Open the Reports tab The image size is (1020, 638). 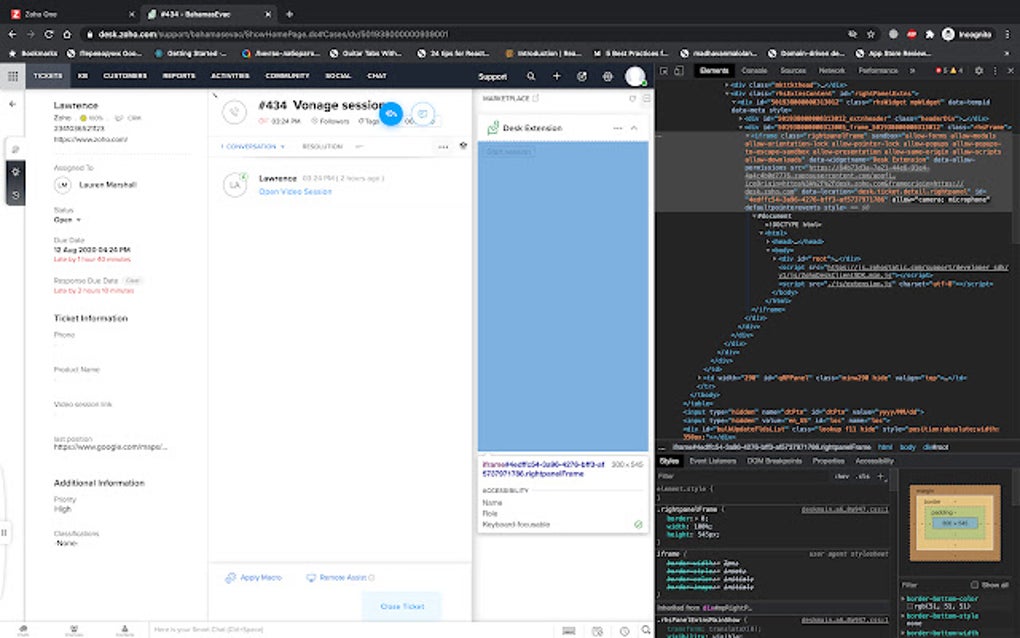point(179,76)
